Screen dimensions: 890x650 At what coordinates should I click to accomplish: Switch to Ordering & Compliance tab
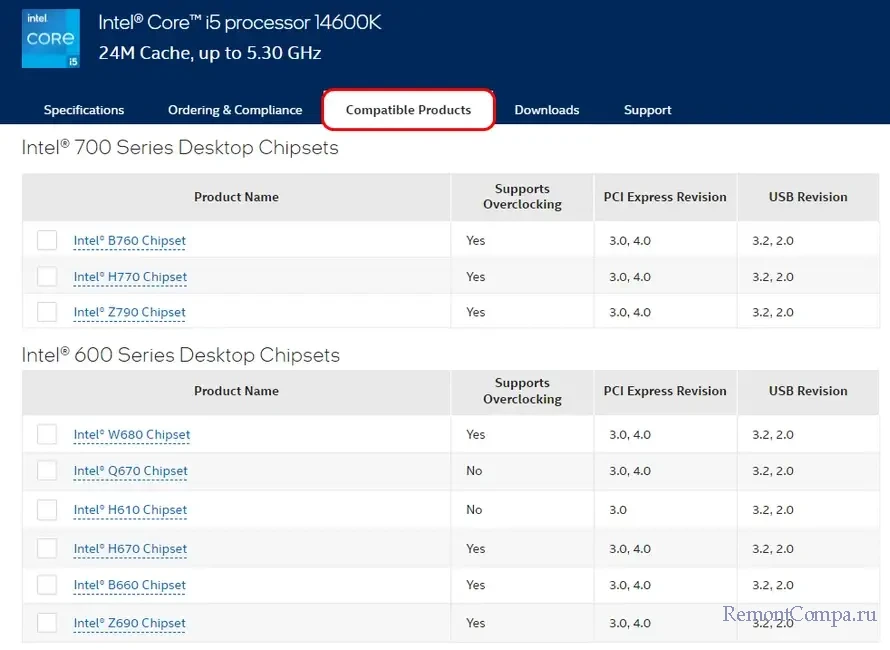click(x=235, y=110)
